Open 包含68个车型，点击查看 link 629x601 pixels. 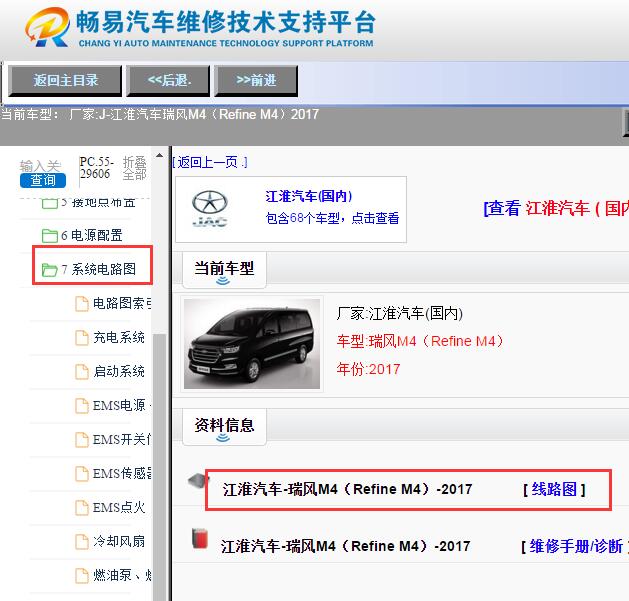[332, 218]
